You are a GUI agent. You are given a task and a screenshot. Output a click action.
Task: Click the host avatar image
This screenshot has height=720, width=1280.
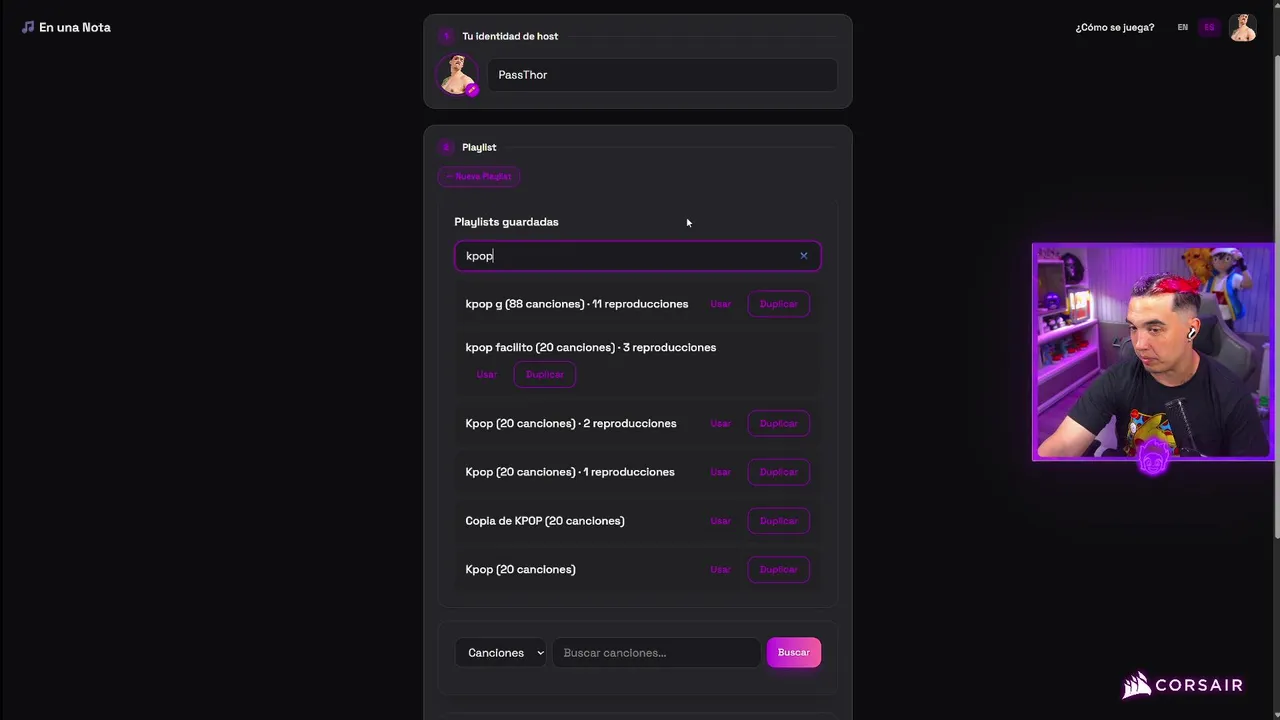click(x=457, y=74)
